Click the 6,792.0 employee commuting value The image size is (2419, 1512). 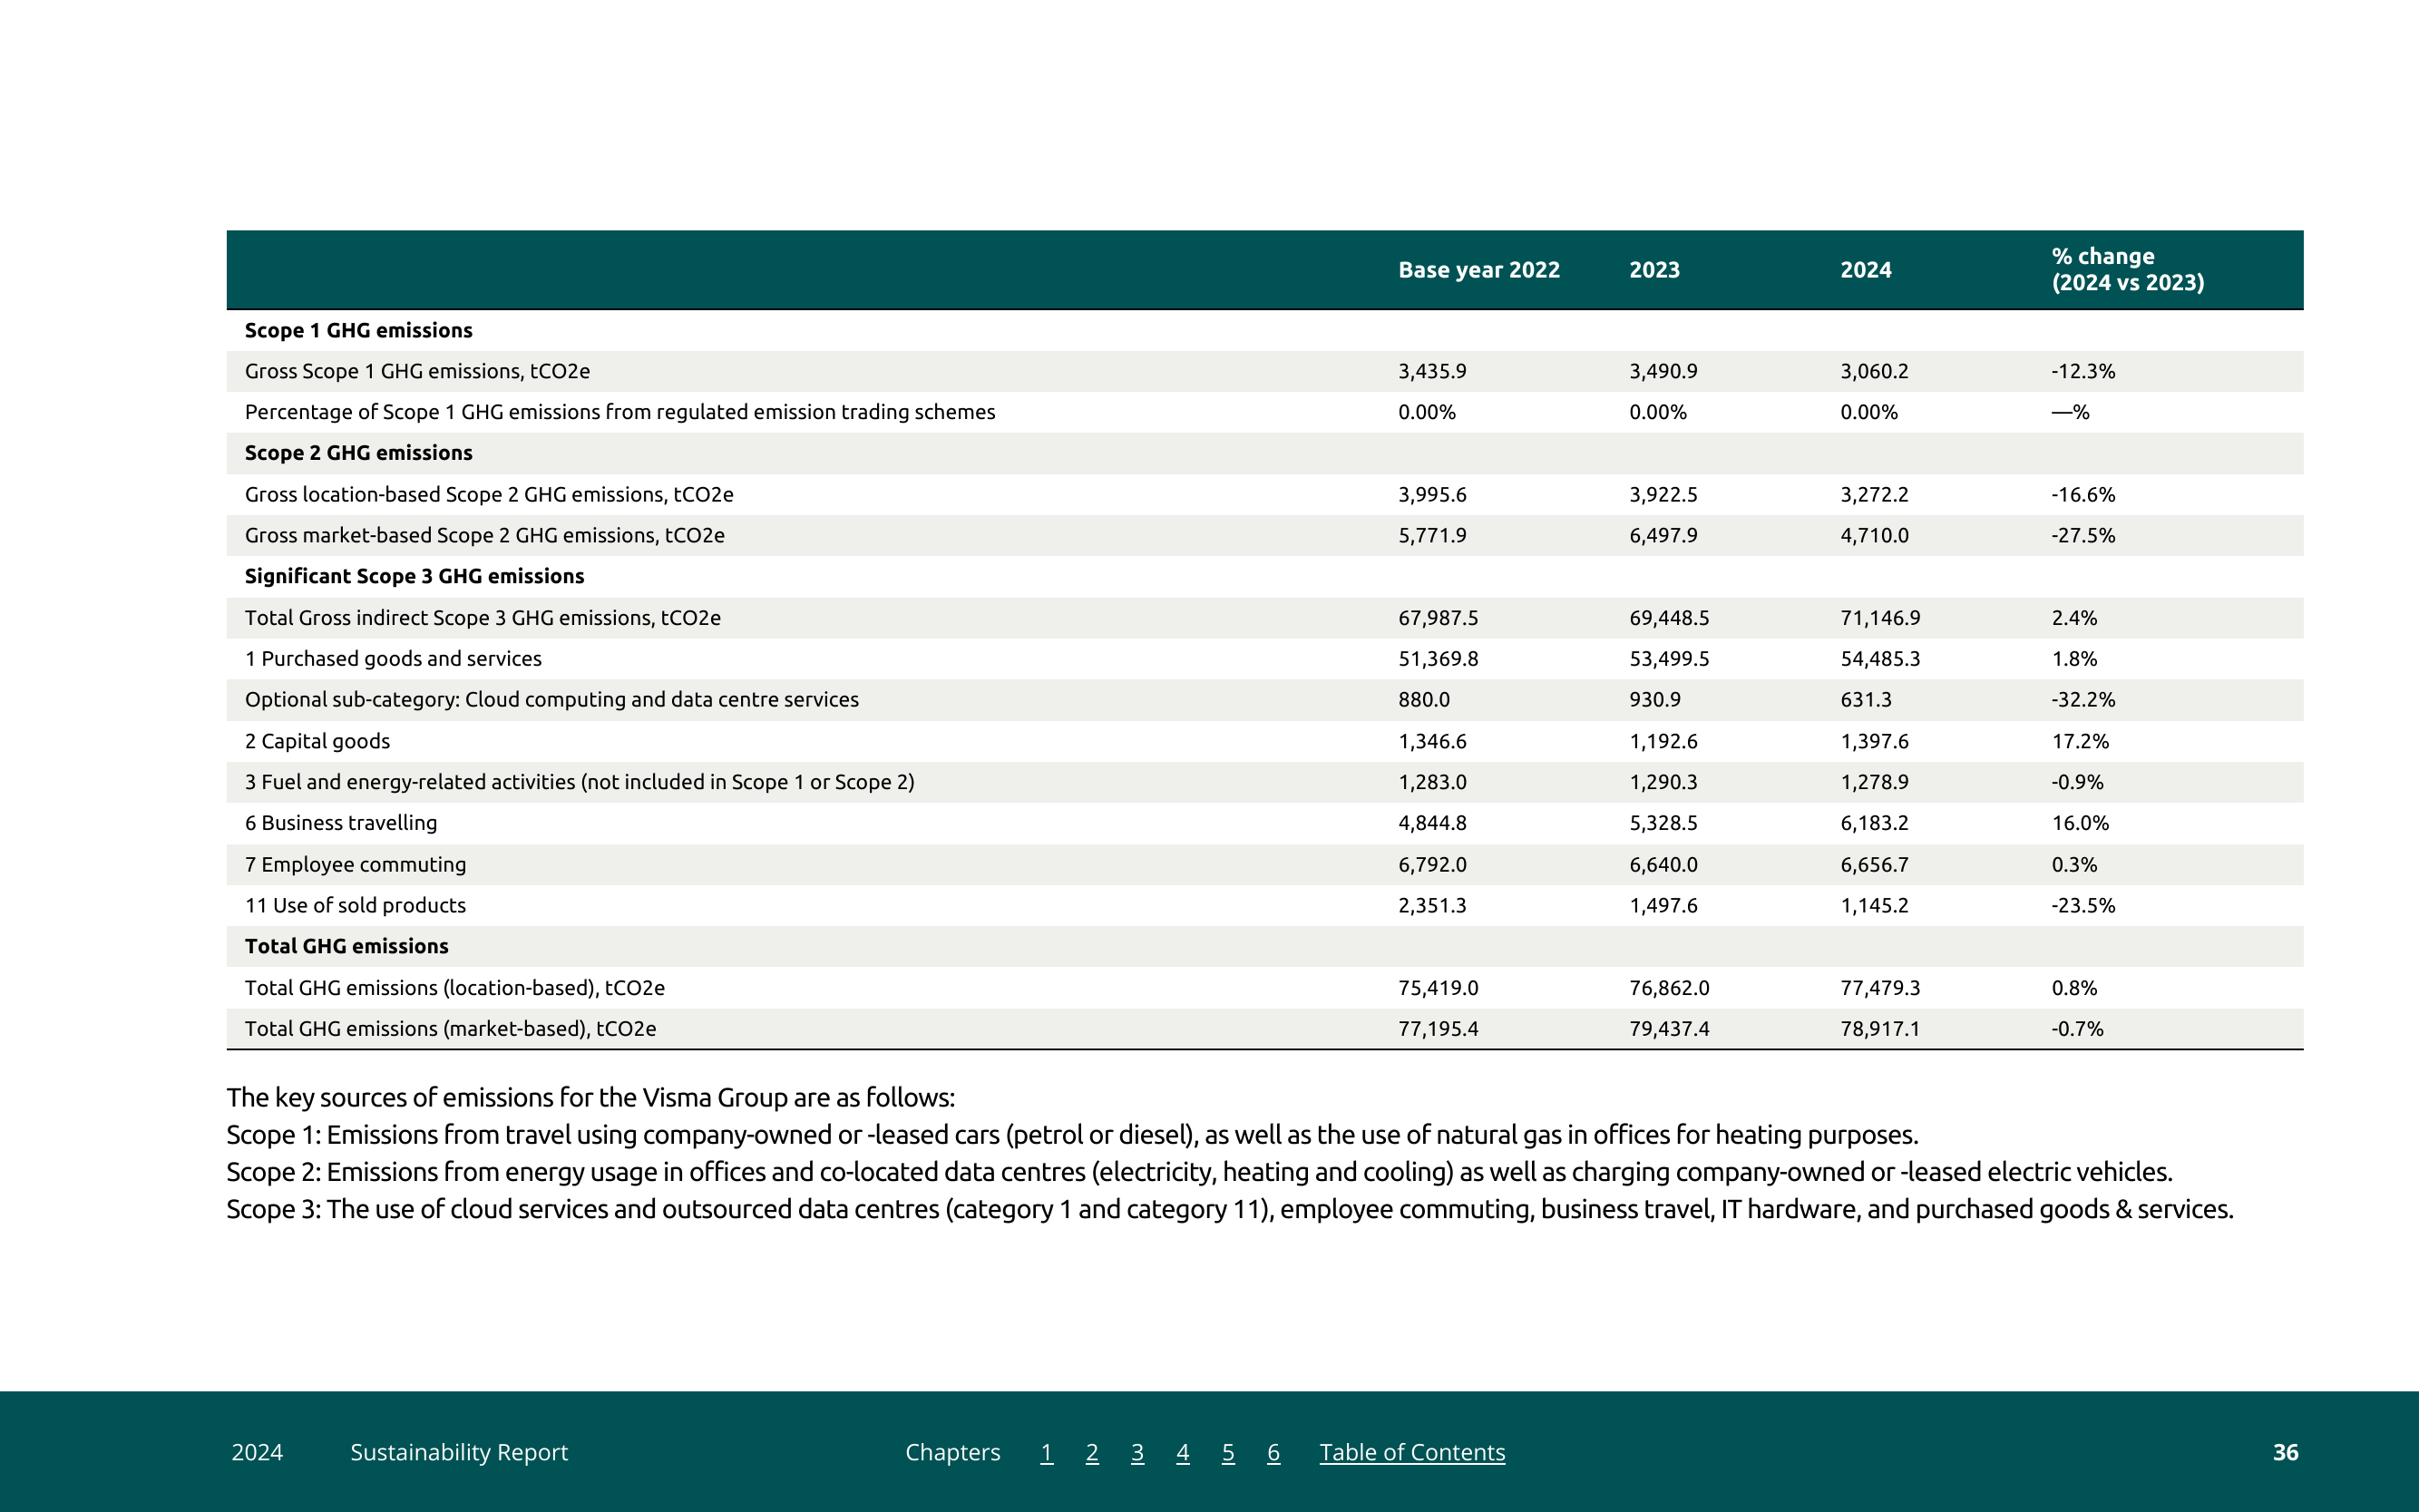coord(1432,864)
